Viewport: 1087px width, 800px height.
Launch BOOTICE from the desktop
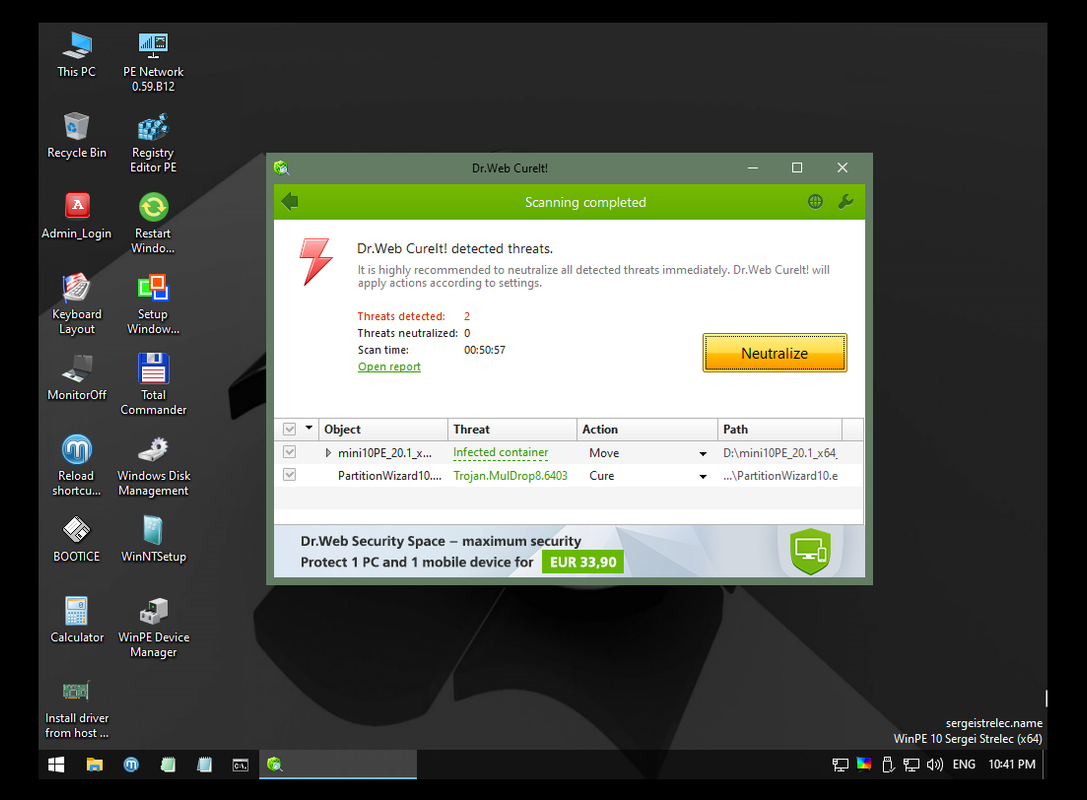[x=76, y=539]
